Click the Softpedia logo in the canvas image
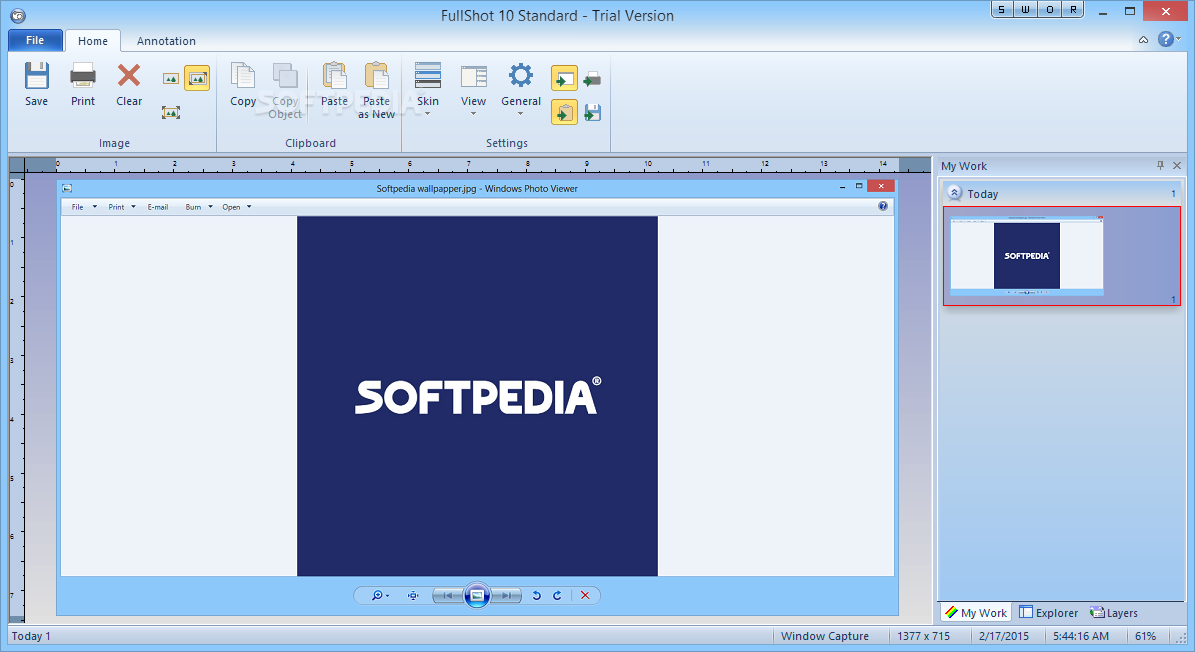 [x=478, y=396]
